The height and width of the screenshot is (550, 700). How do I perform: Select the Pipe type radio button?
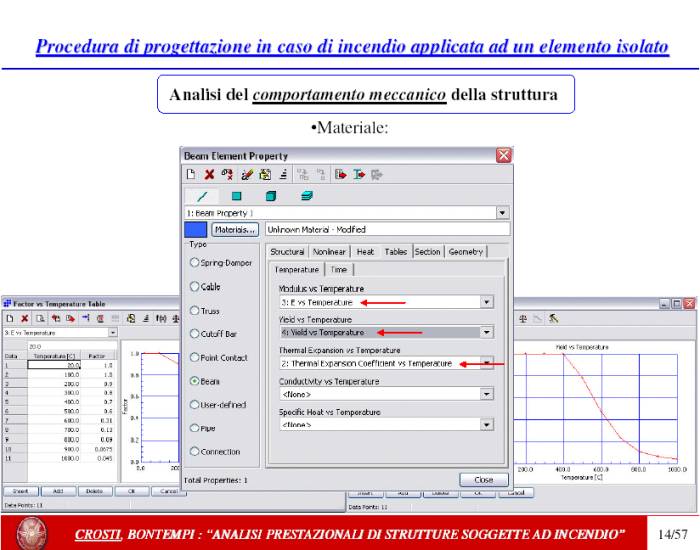[x=196, y=427]
